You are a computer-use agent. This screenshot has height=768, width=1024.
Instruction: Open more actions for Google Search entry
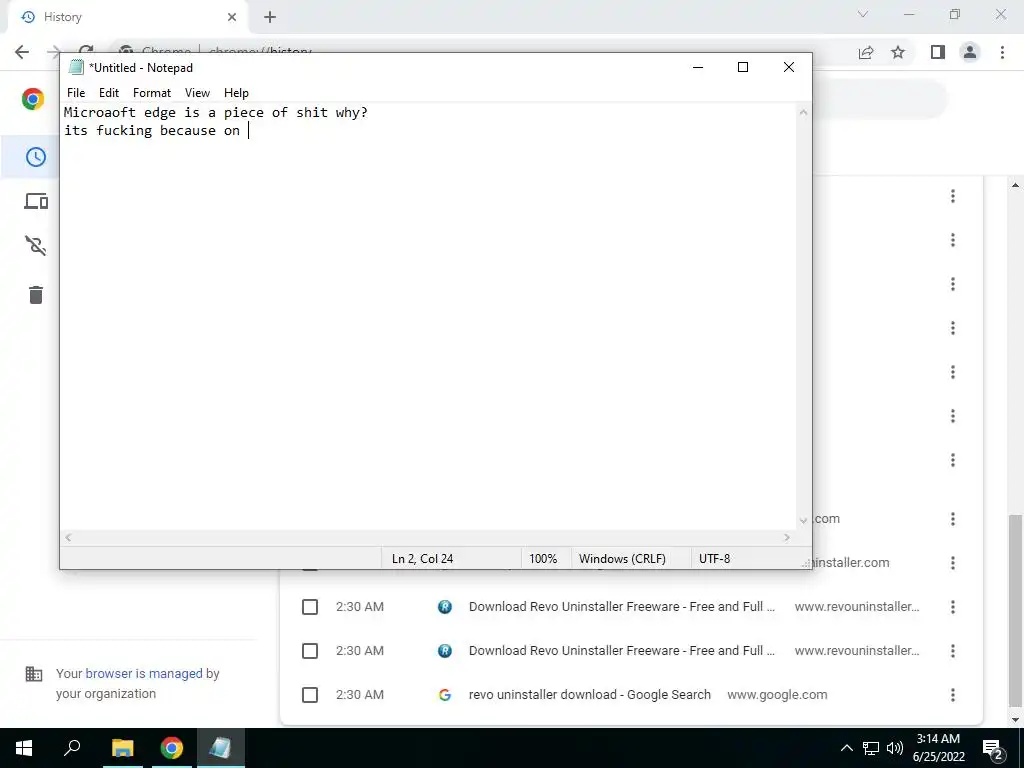[x=953, y=695]
